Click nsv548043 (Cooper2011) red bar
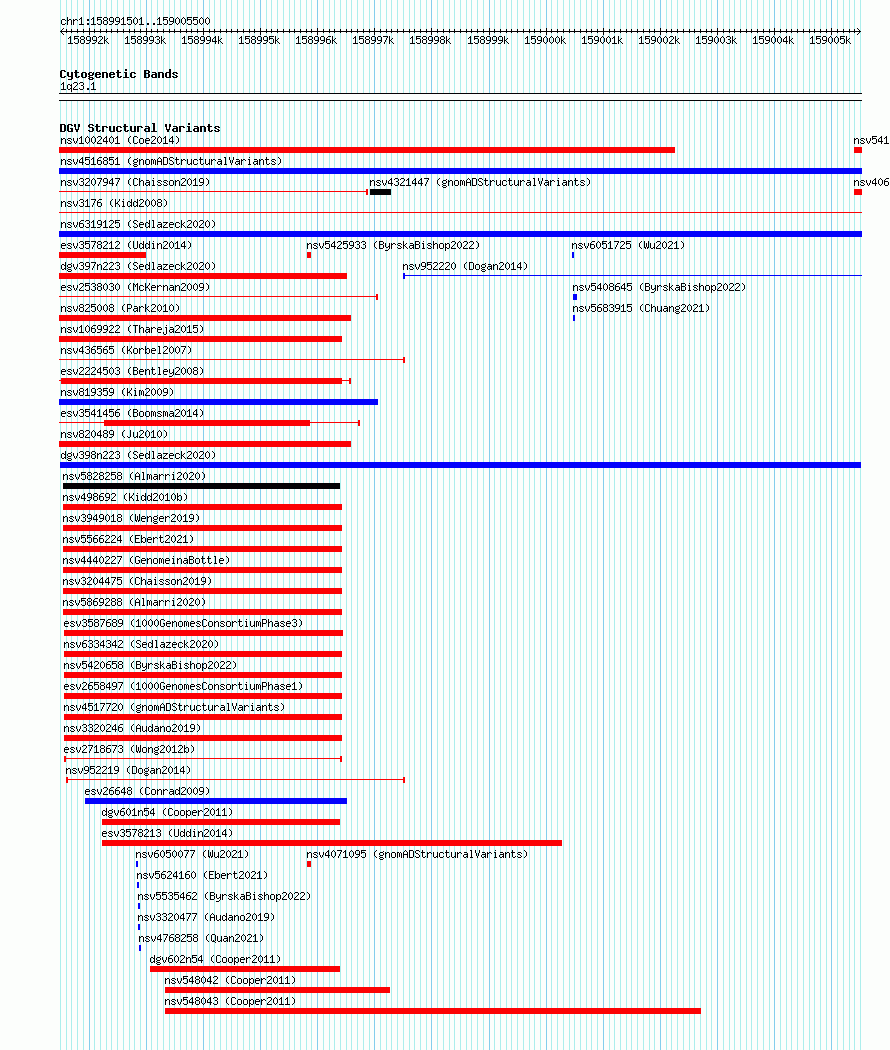This screenshot has height=1050, width=890. [433, 1011]
